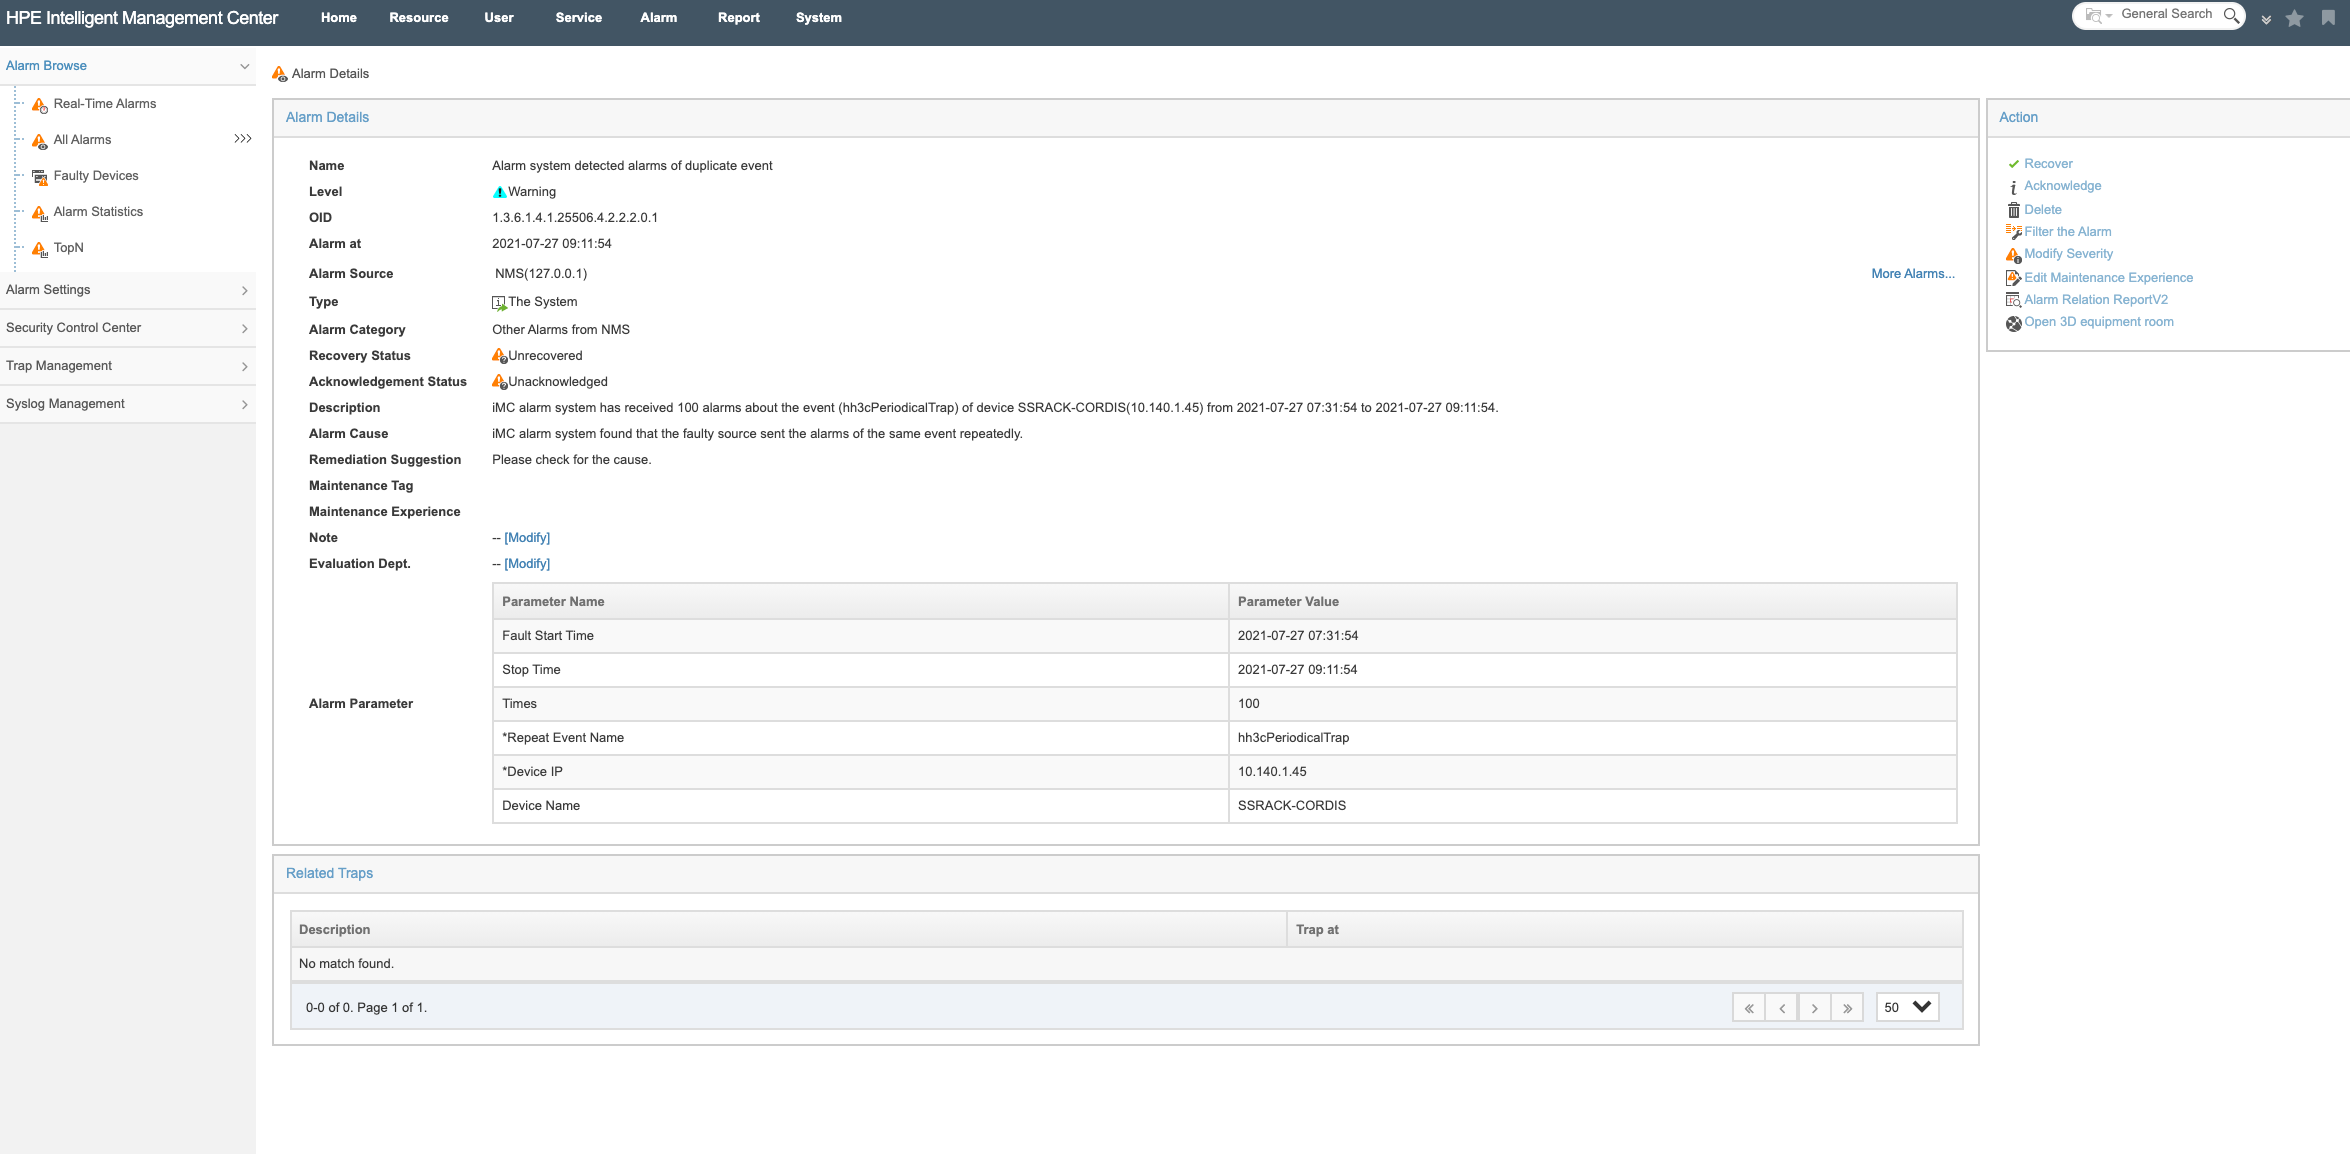
Task: Click the Modify Severity warning icon
Action: pyautogui.click(x=2014, y=255)
